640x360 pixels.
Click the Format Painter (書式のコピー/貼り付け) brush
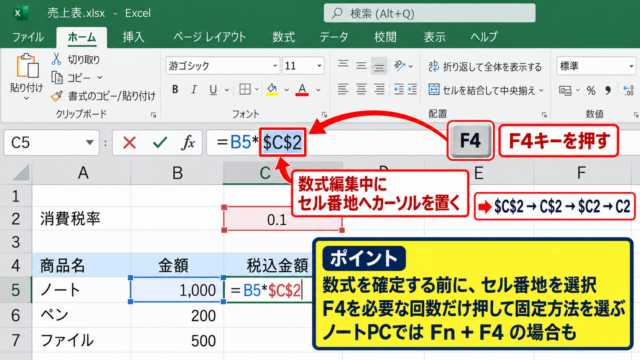(x=57, y=96)
